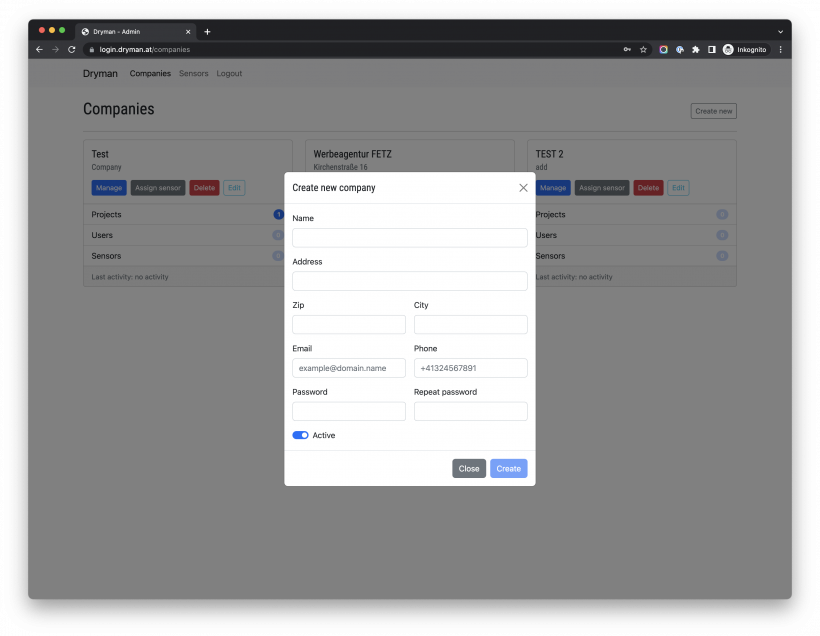
Task: Click the Address input field
Action: pos(409,281)
